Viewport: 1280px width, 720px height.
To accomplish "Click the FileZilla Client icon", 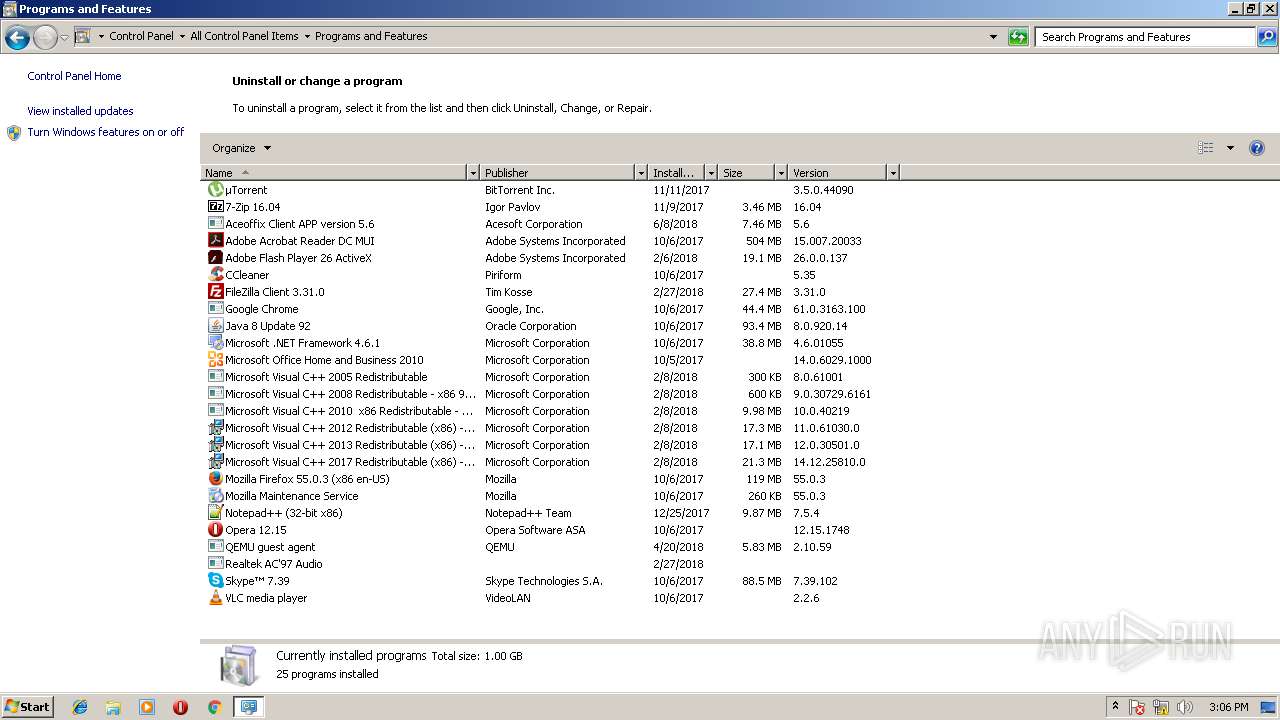I will [215, 292].
